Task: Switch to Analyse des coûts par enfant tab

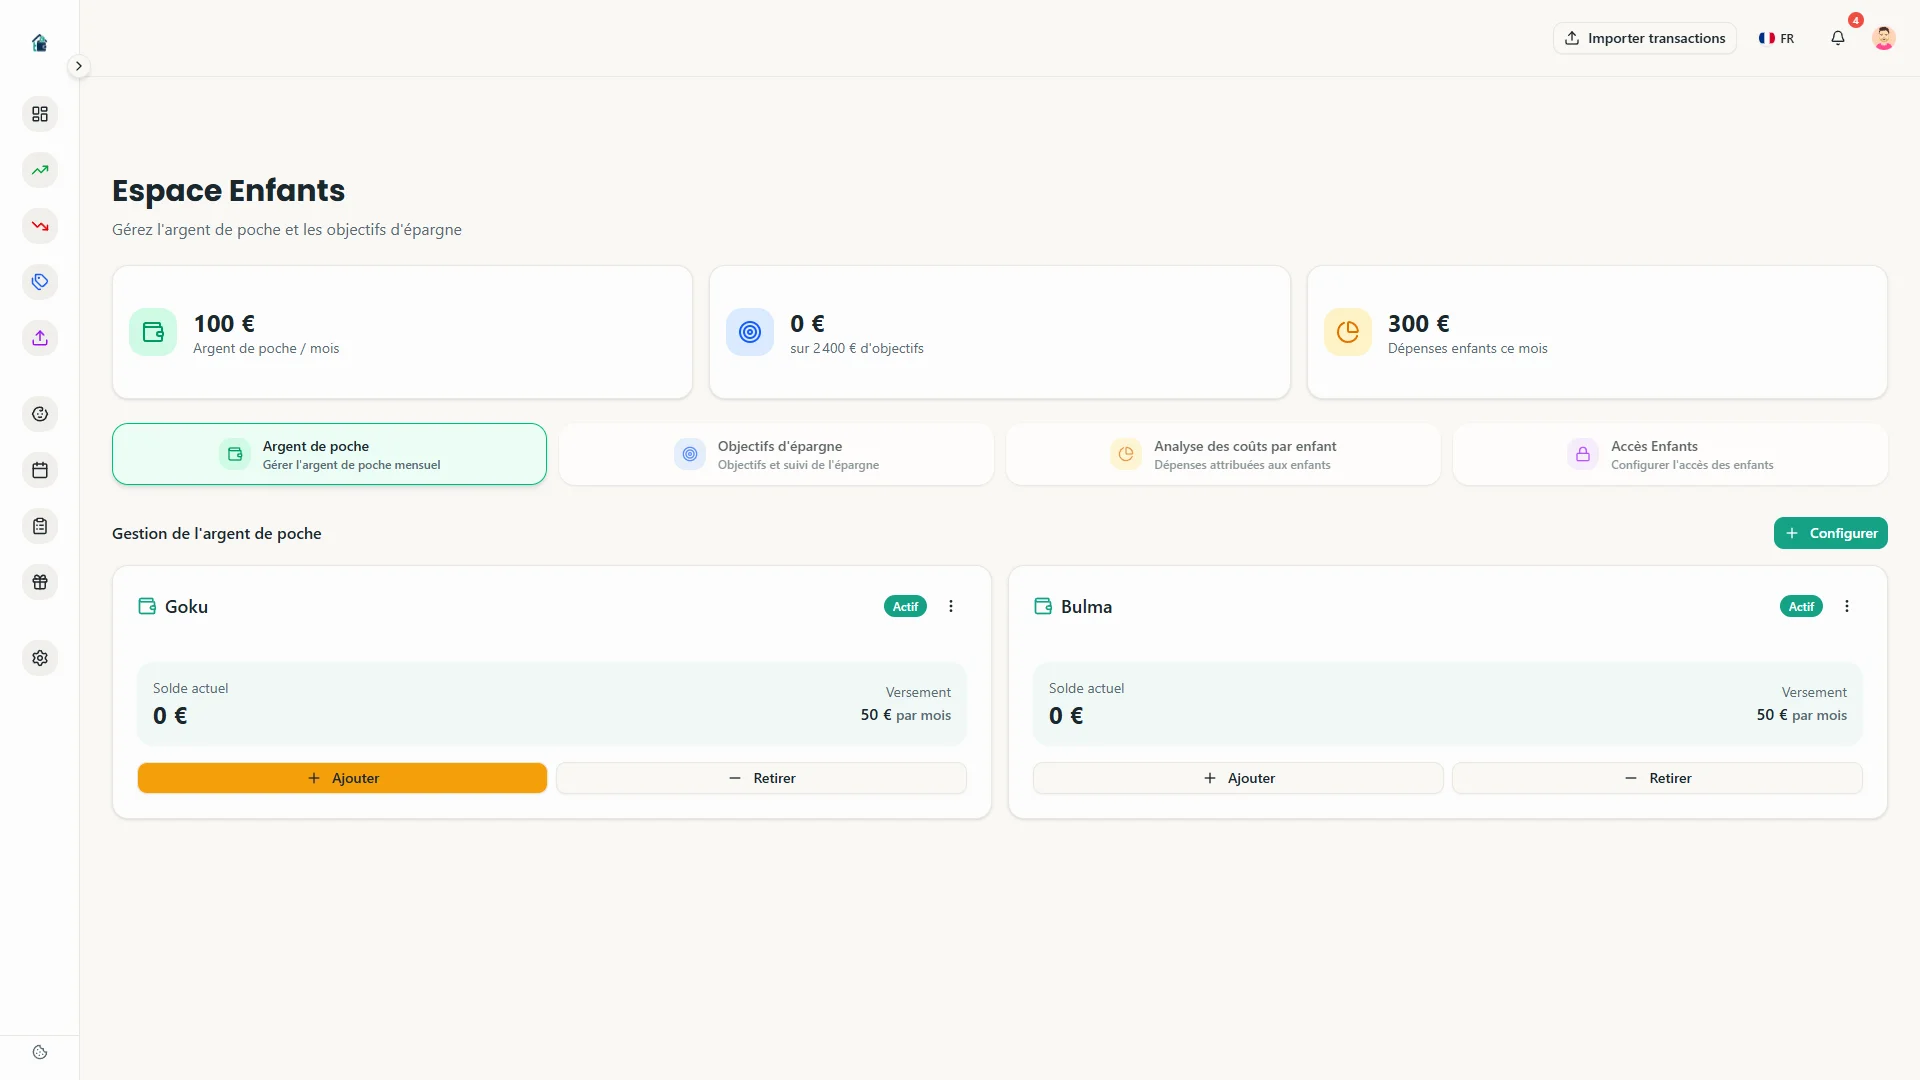Action: coord(1223,454)
